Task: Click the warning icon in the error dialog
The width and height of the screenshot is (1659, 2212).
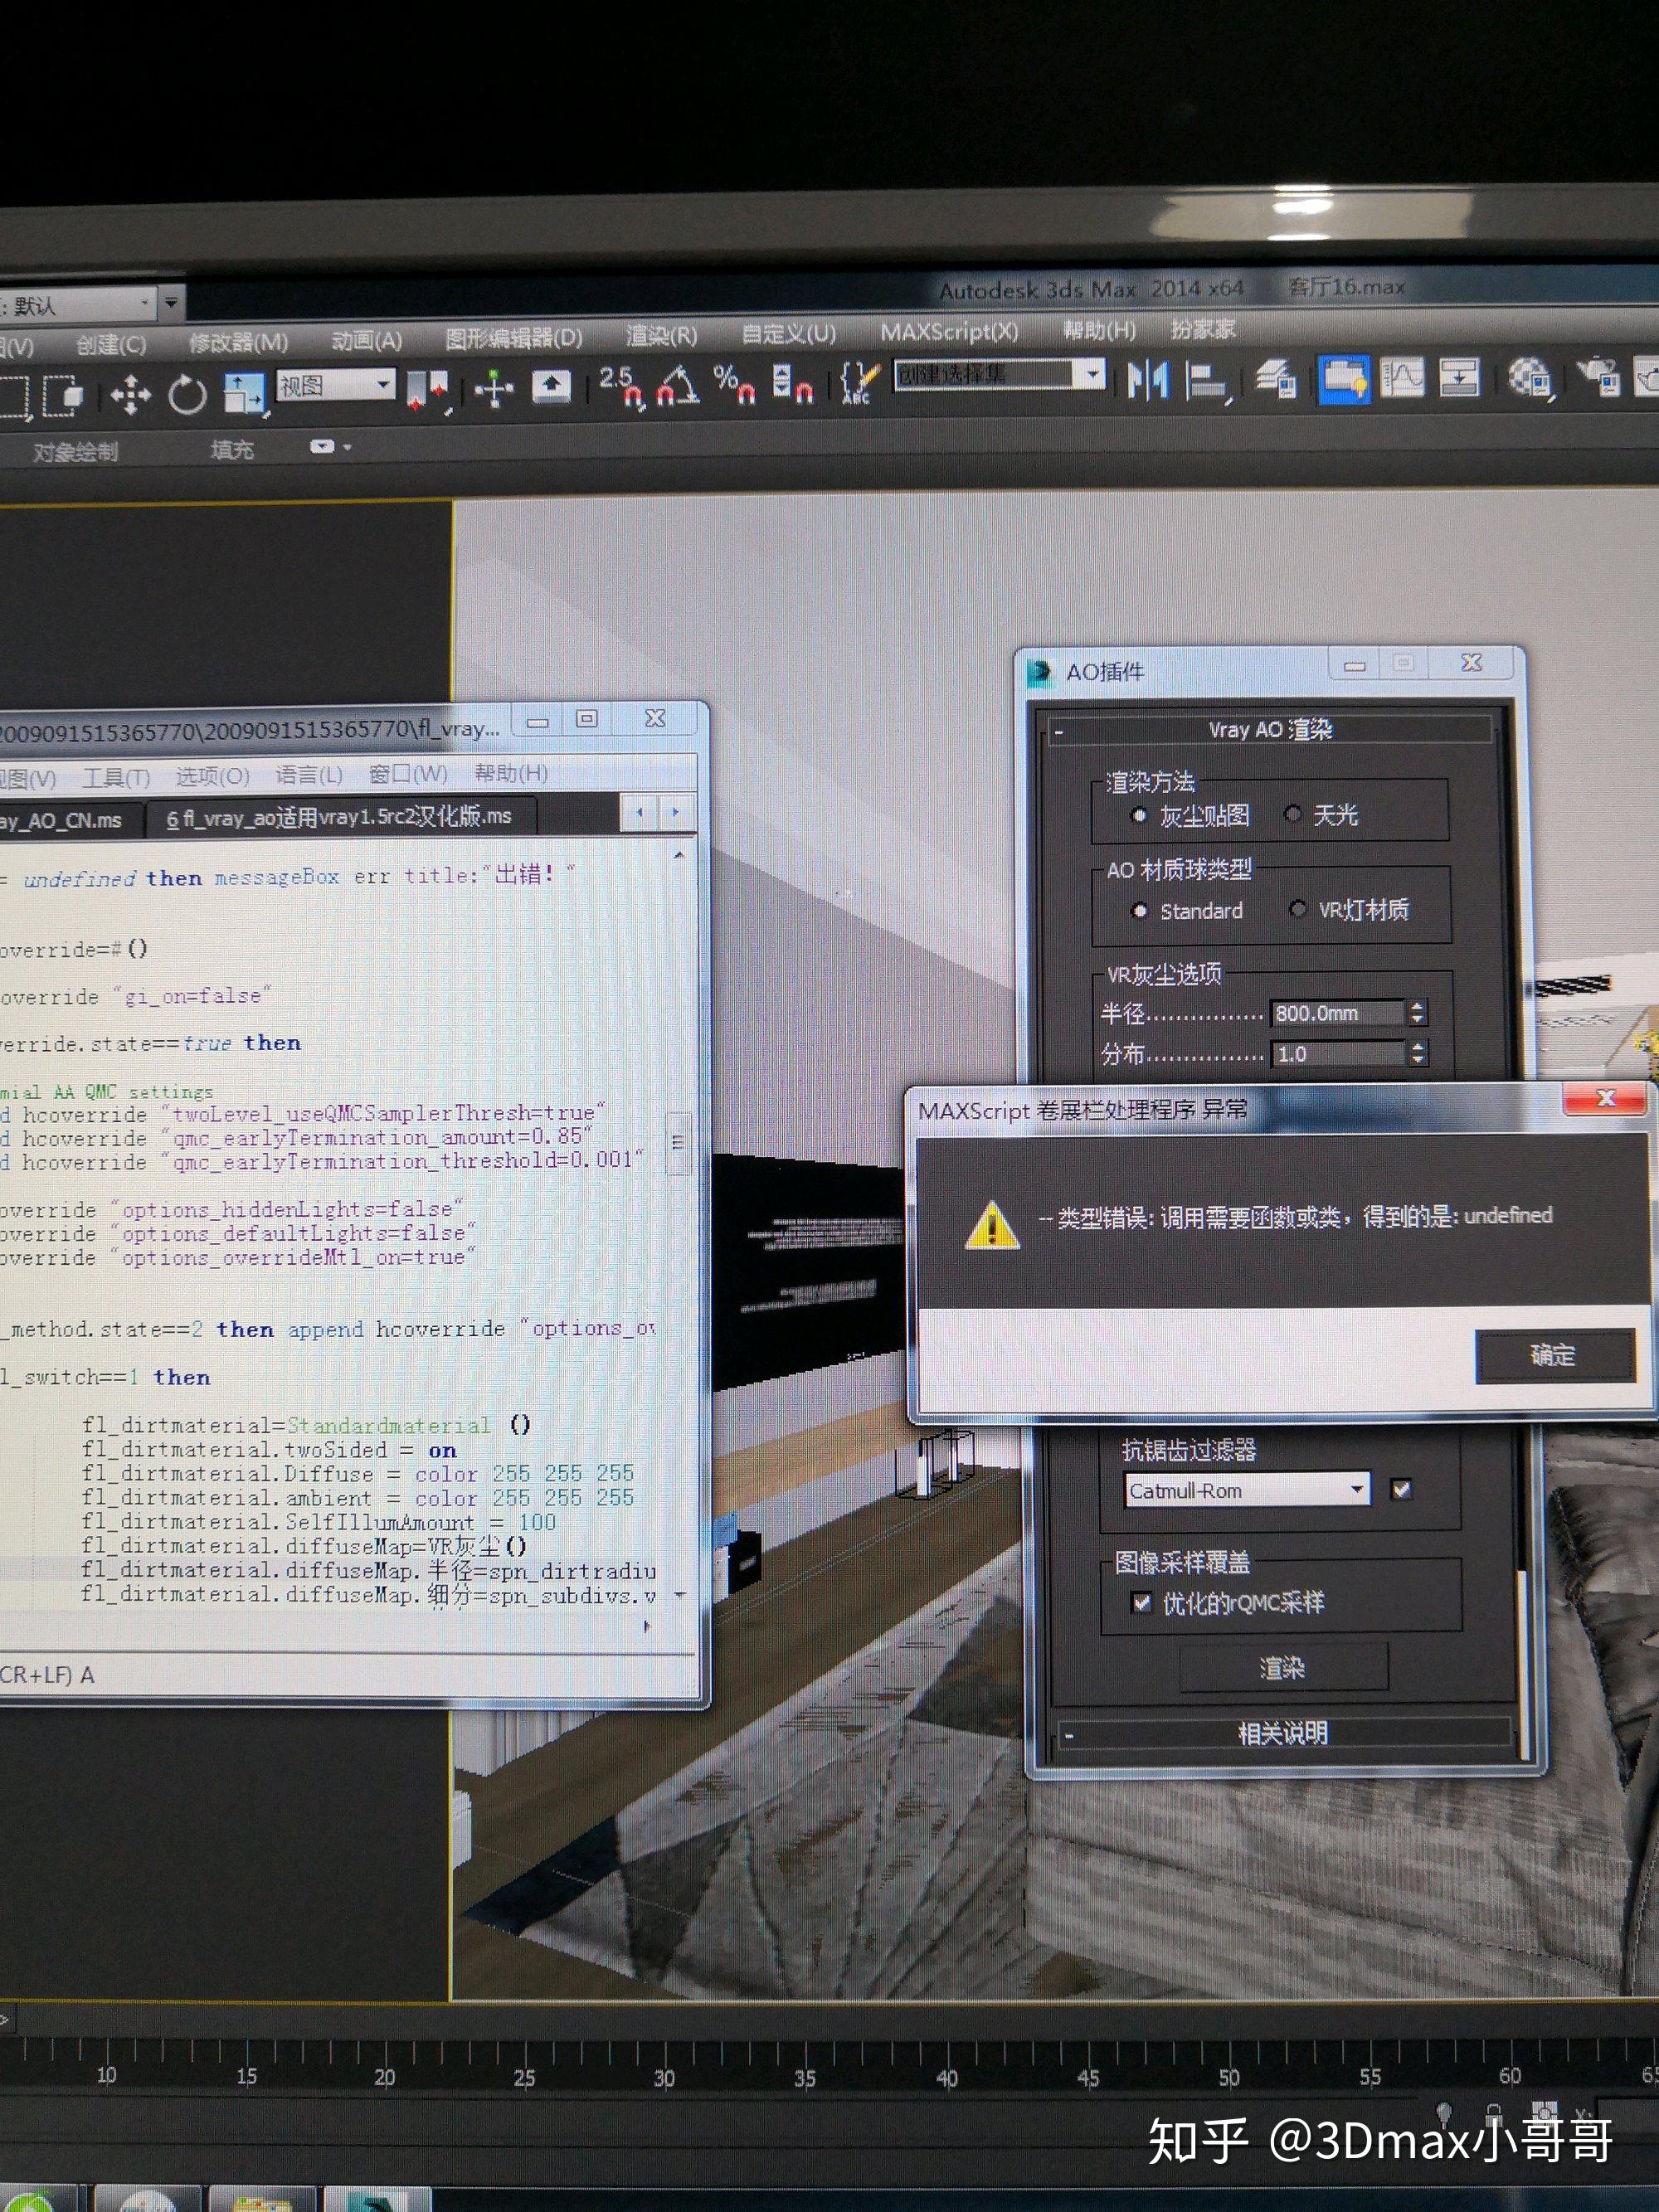Action: pyautogui.click(x=992, y=1225)
